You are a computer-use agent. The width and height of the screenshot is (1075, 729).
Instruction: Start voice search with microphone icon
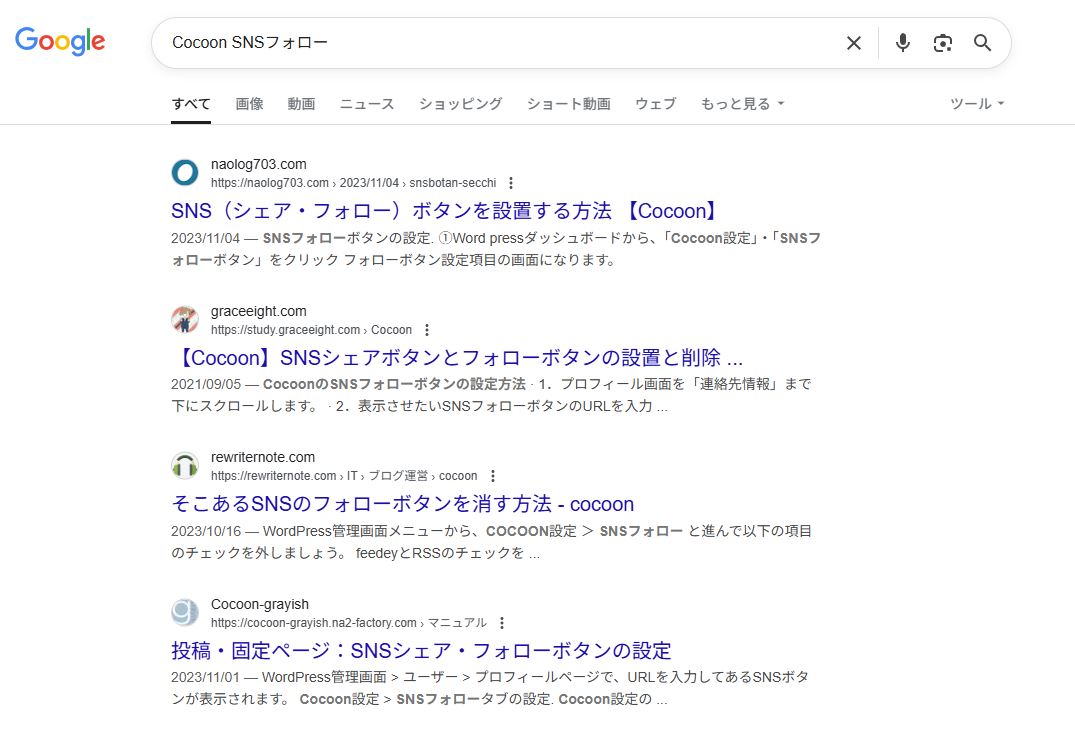coord(903,43)
